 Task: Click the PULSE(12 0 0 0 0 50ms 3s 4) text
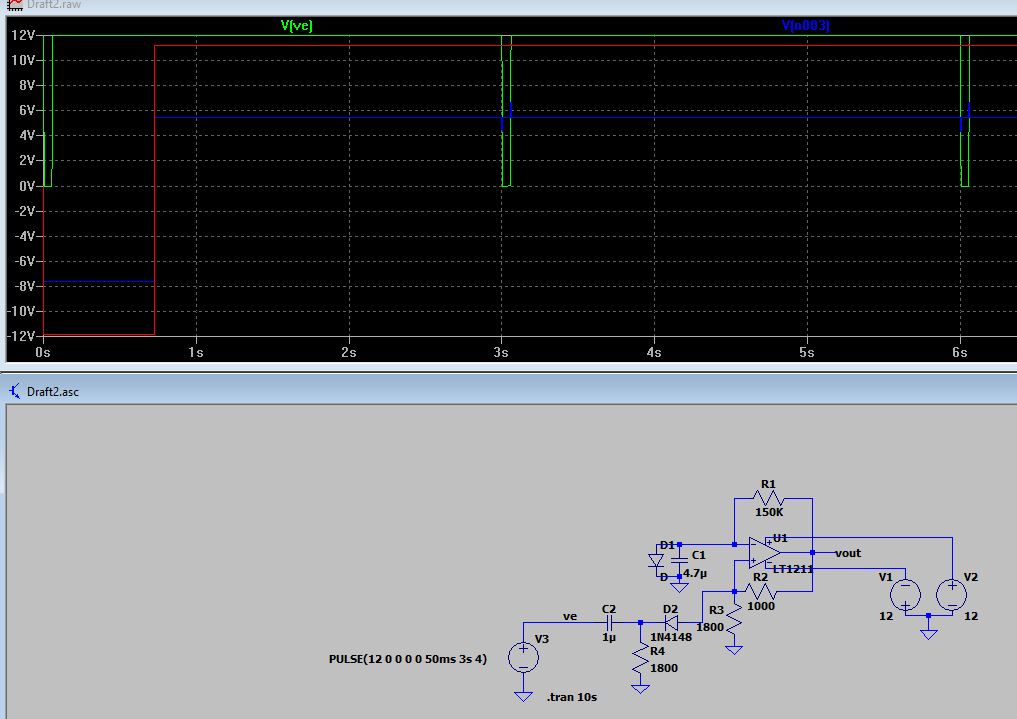[x=408, y=659]
